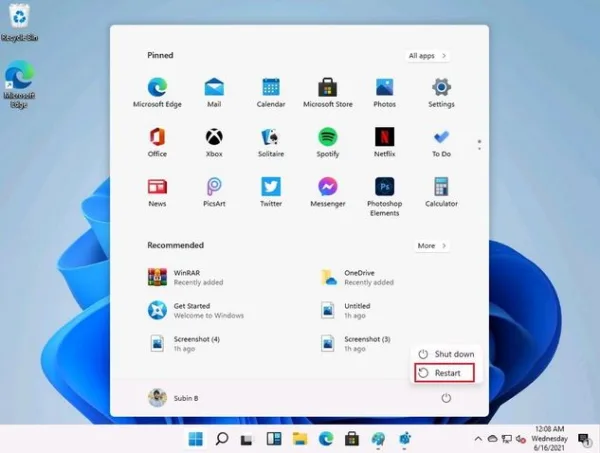Open the To Do app

click(441, 142)
